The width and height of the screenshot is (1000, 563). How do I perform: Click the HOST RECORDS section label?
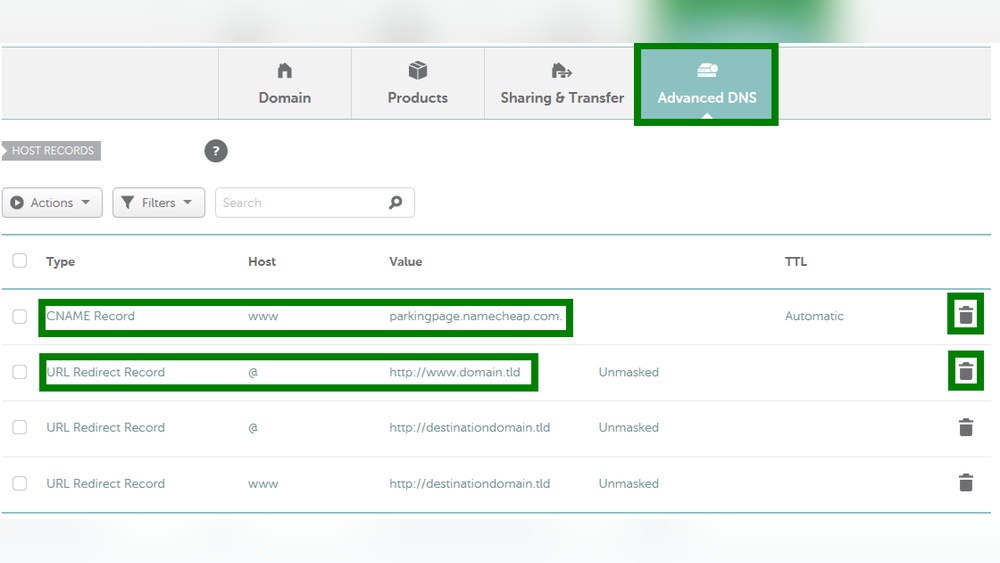52,150
